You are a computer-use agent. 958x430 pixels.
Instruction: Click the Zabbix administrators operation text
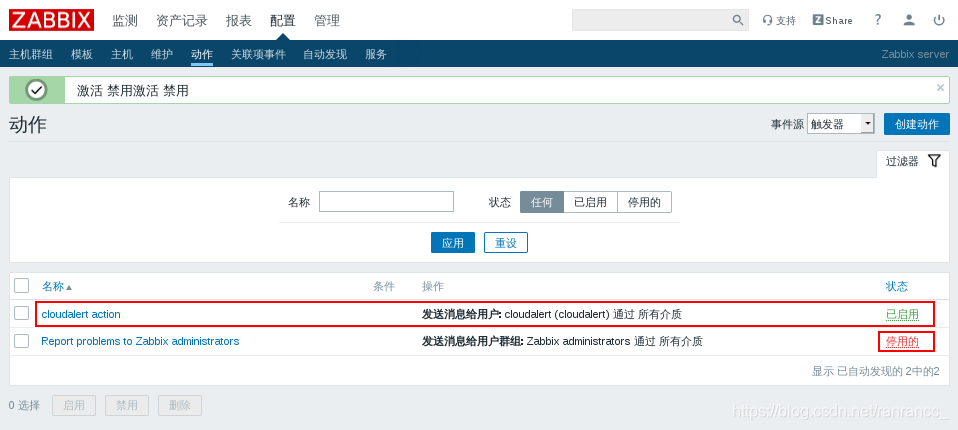pos(562,341)
